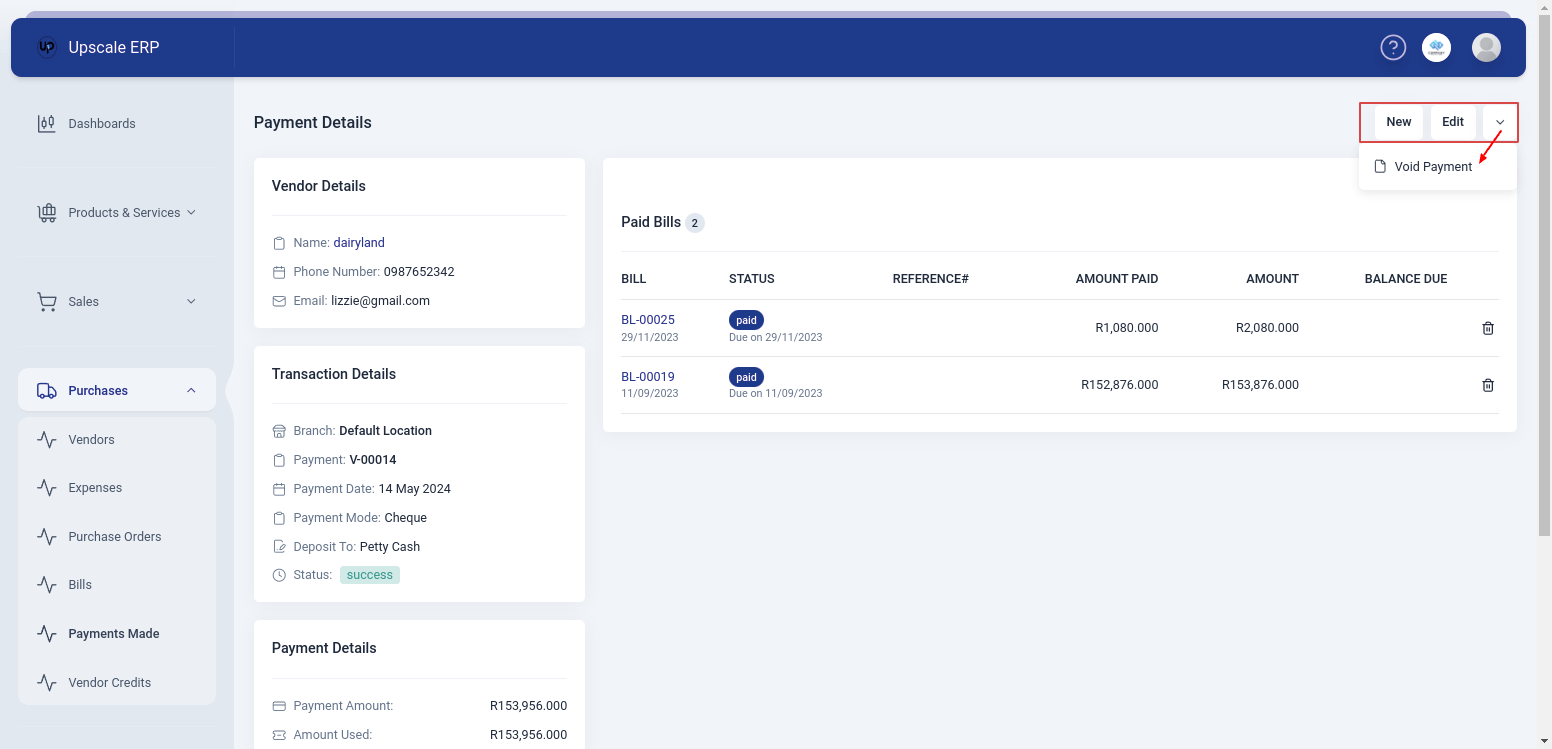Open the user profile avatar
This screenshot has width=1552, height=749.
coord(1486,47)
